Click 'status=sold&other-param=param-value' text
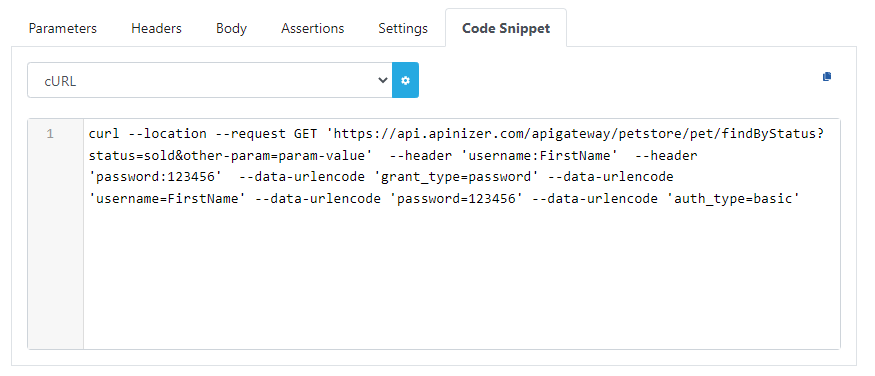Image resolution: width=875 pixels, height=376 pixels. coord(230,156)
